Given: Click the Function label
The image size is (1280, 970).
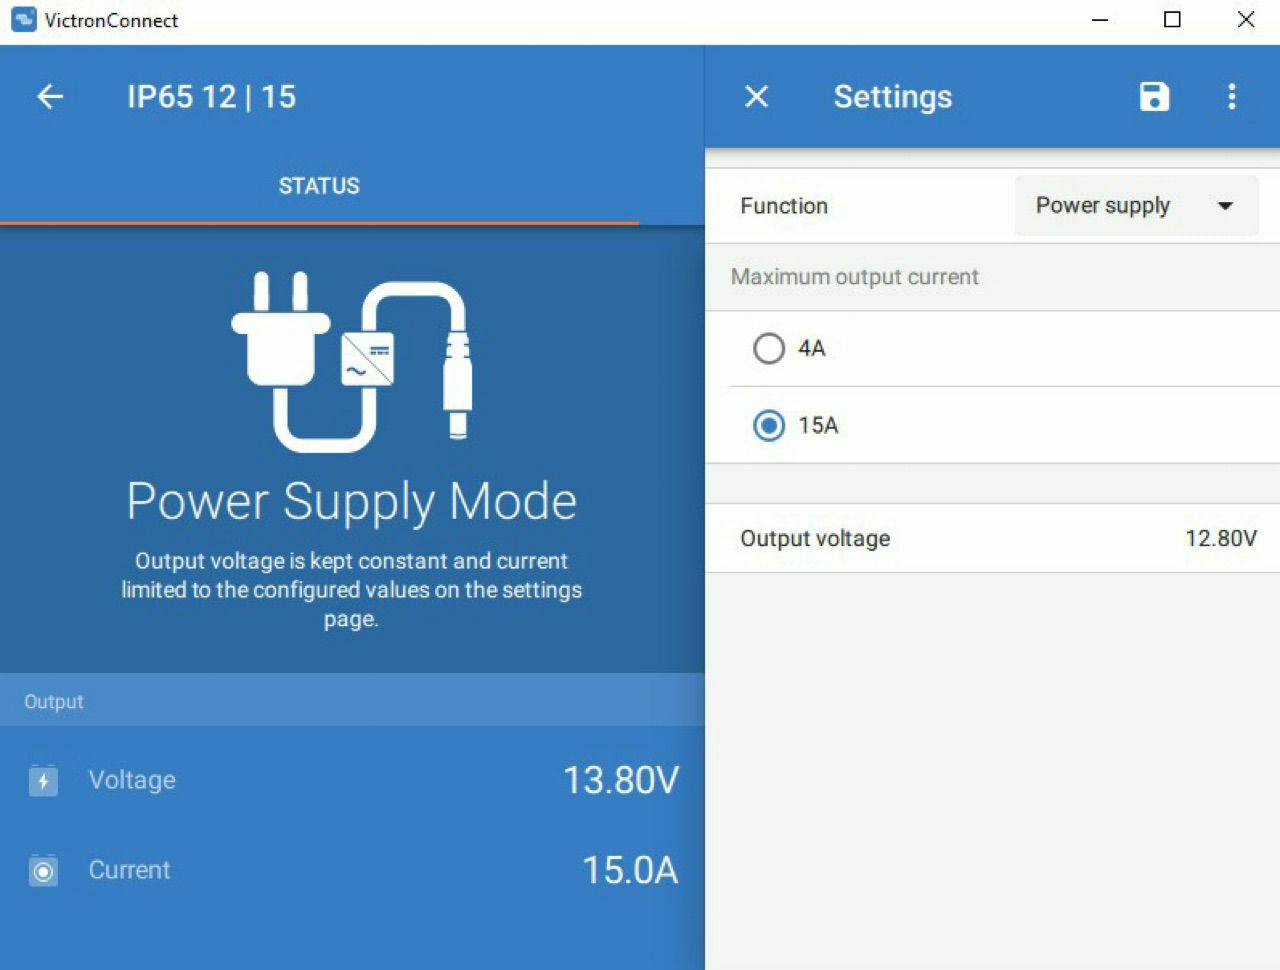Looking at the screenshot, I should pos(784,206).
